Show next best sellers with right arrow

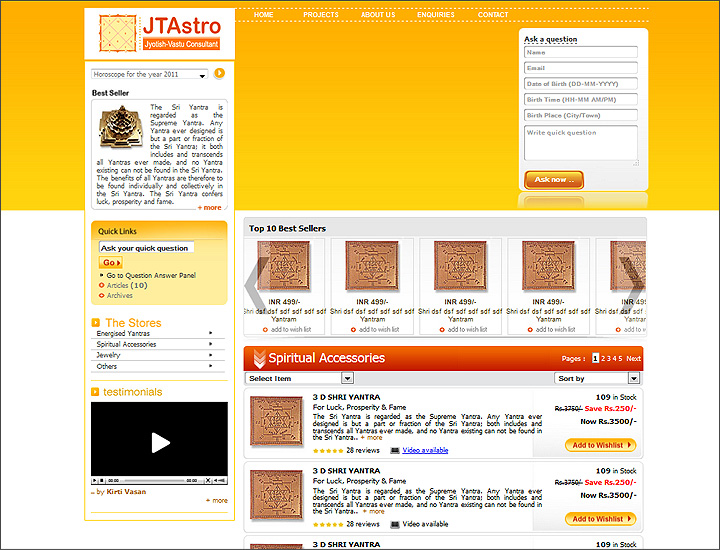(634, 285)
